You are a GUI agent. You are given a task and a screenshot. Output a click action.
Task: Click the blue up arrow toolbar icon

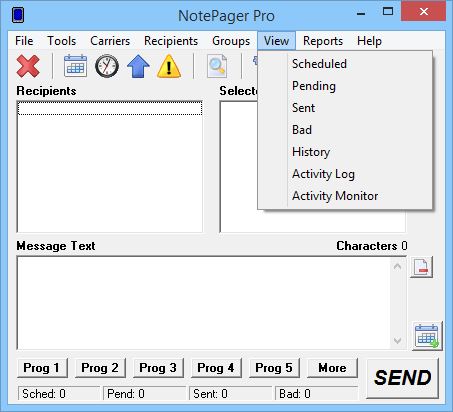pyautogui.click(x=138, y=66)
